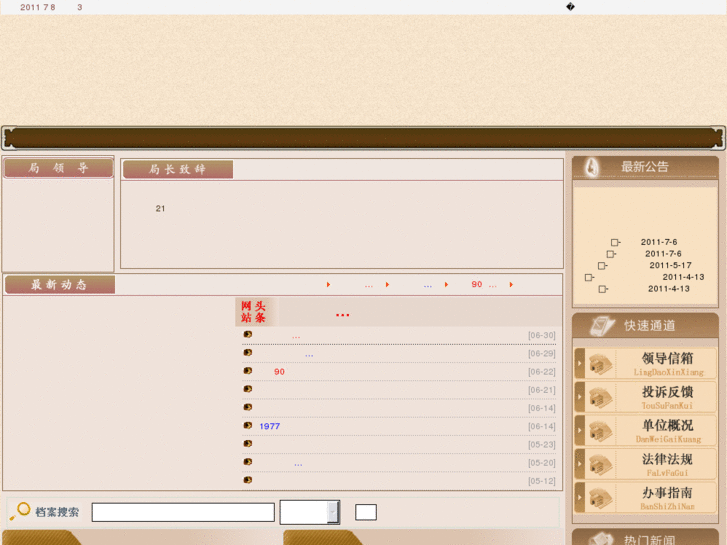This screenshot has width=727, height=545.
Task: Click the announcement icon beside 2011-5-17
Action: (602, 266)
